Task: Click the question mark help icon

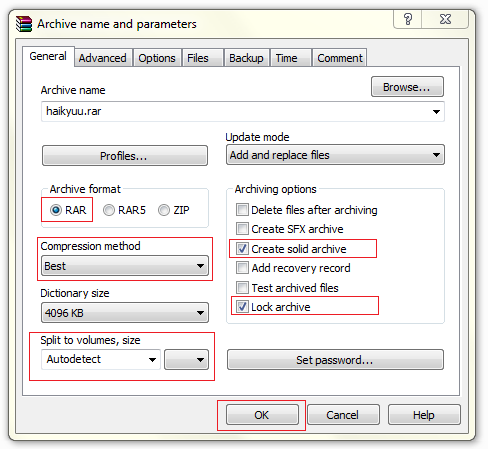Action: coord(408,19)
